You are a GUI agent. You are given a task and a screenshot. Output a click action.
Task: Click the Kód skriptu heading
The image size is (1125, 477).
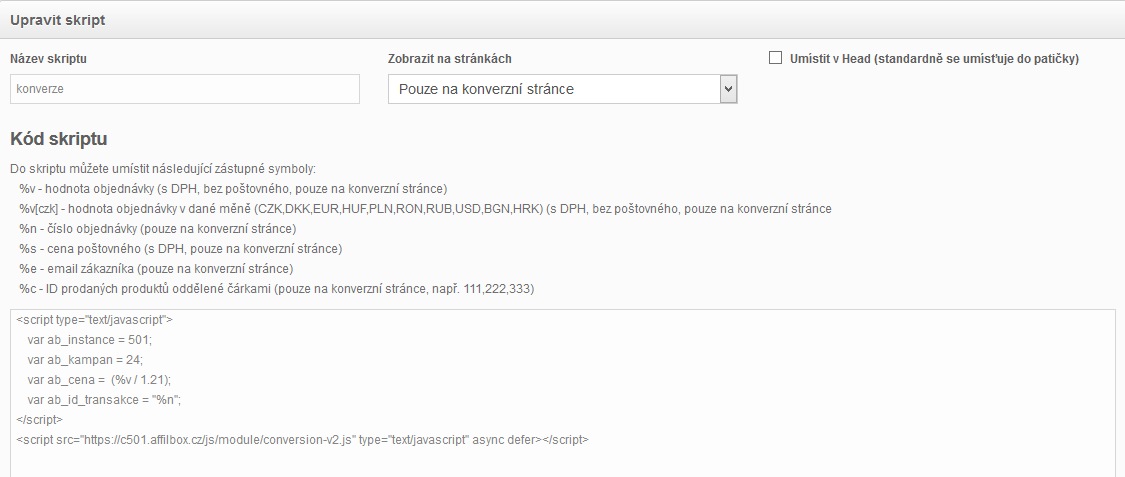pyautogui.click(x=59, y=139)
